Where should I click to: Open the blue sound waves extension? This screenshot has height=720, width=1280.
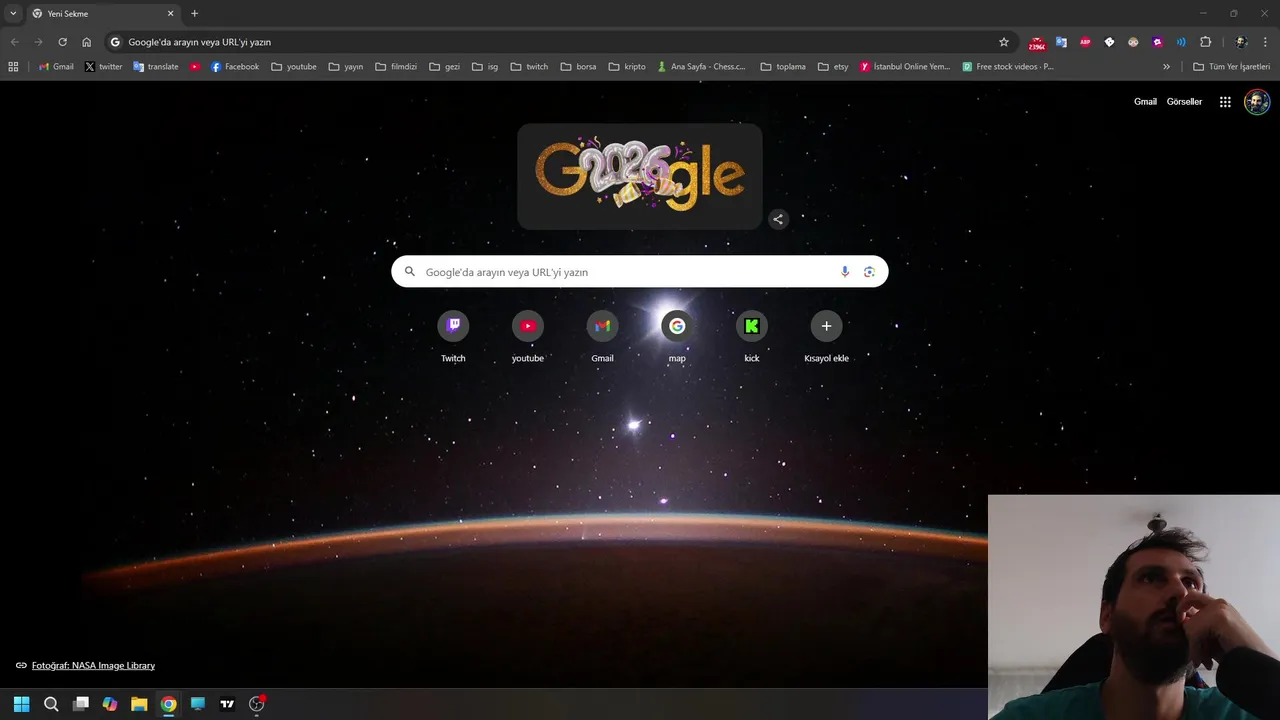(1181, 42)
